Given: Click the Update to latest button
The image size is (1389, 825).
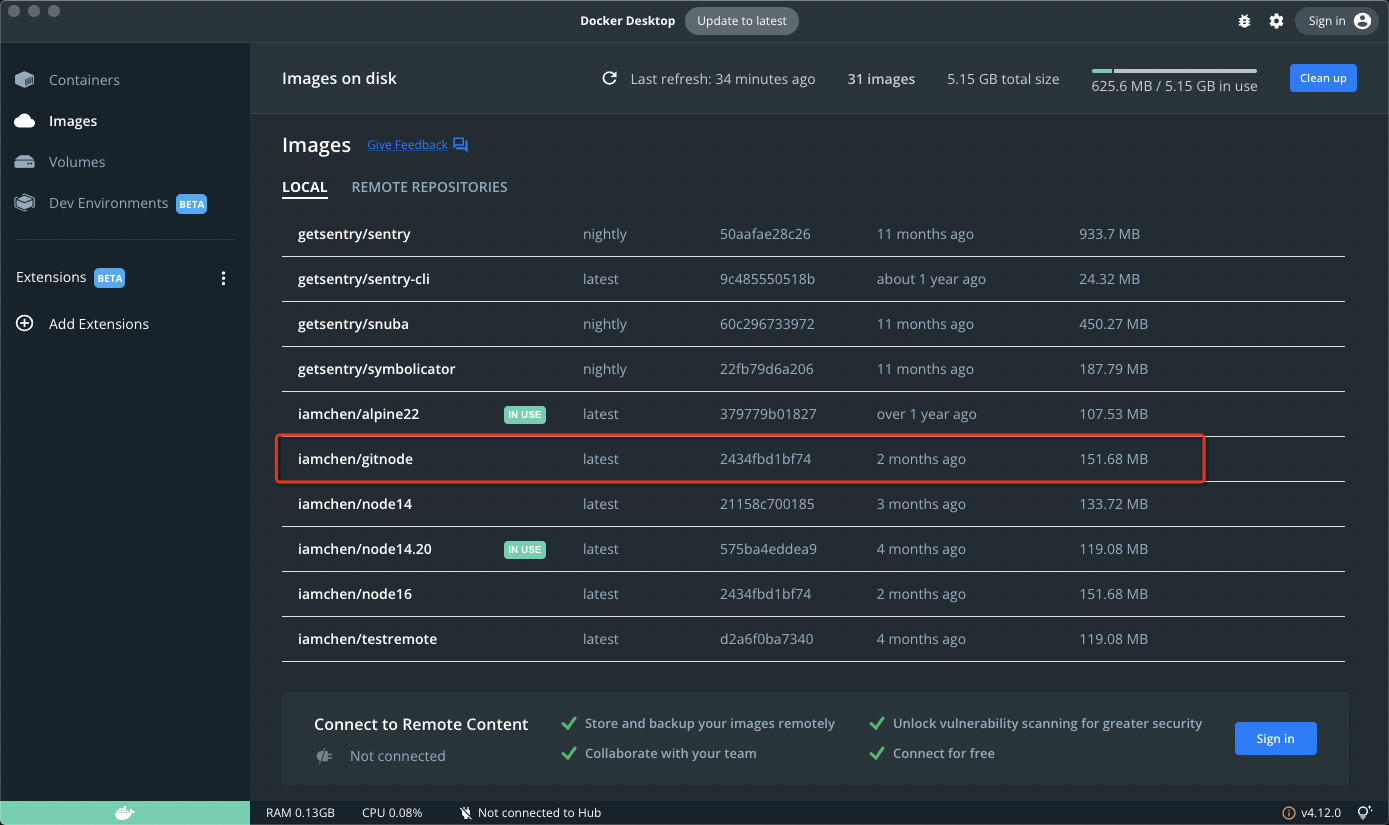Looking at the screenshot, I should [742, 21].
